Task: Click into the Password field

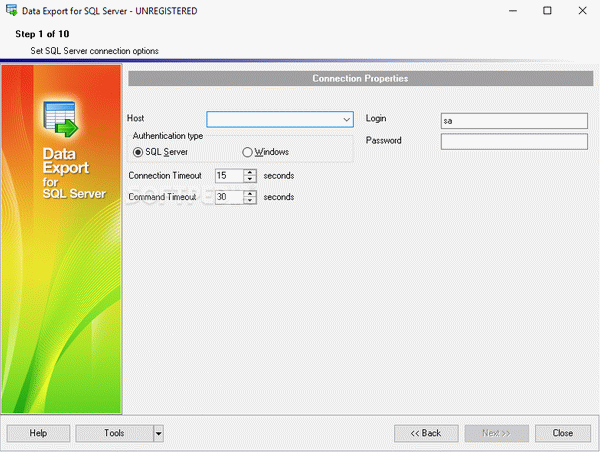Action: coord(514,141)
